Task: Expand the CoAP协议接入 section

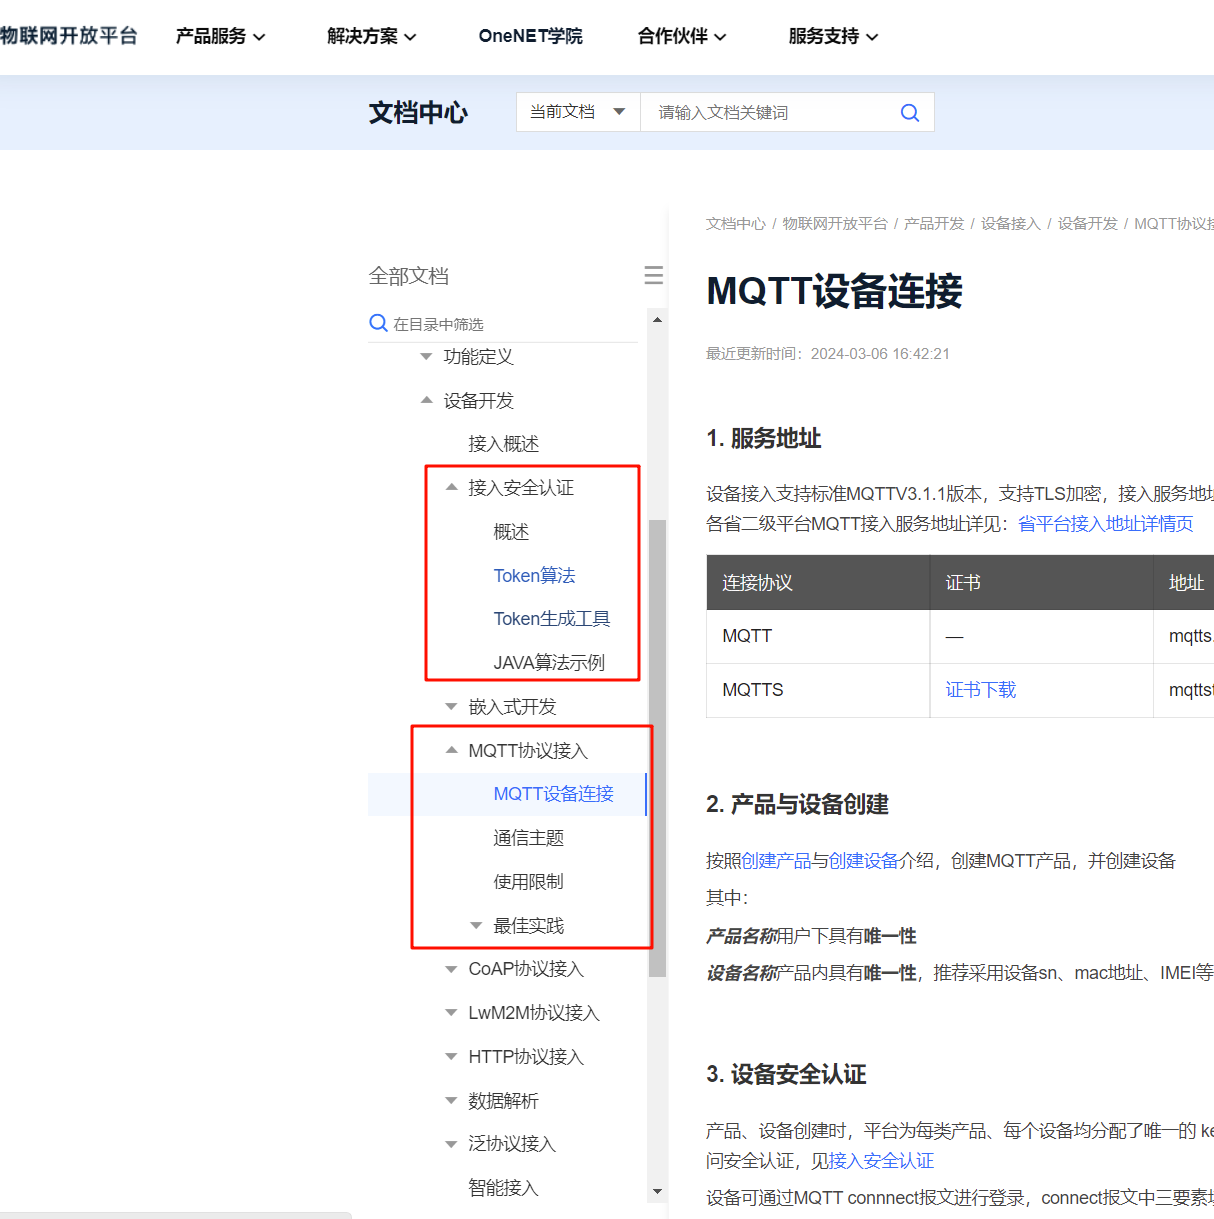Action: pos(450,968)
